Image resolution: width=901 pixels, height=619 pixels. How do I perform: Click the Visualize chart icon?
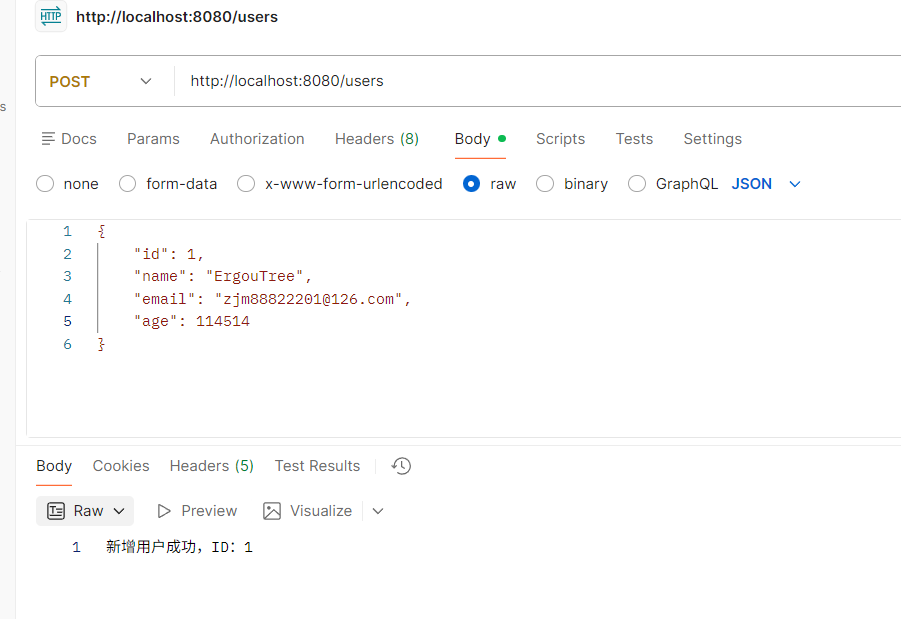point(272,511)
